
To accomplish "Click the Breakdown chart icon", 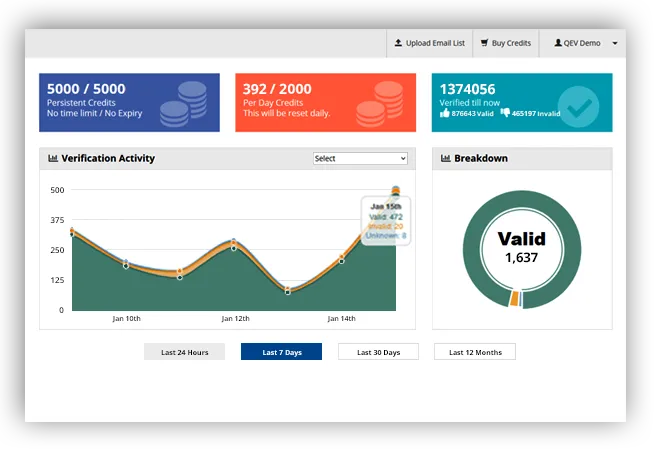I will [445, 158].
